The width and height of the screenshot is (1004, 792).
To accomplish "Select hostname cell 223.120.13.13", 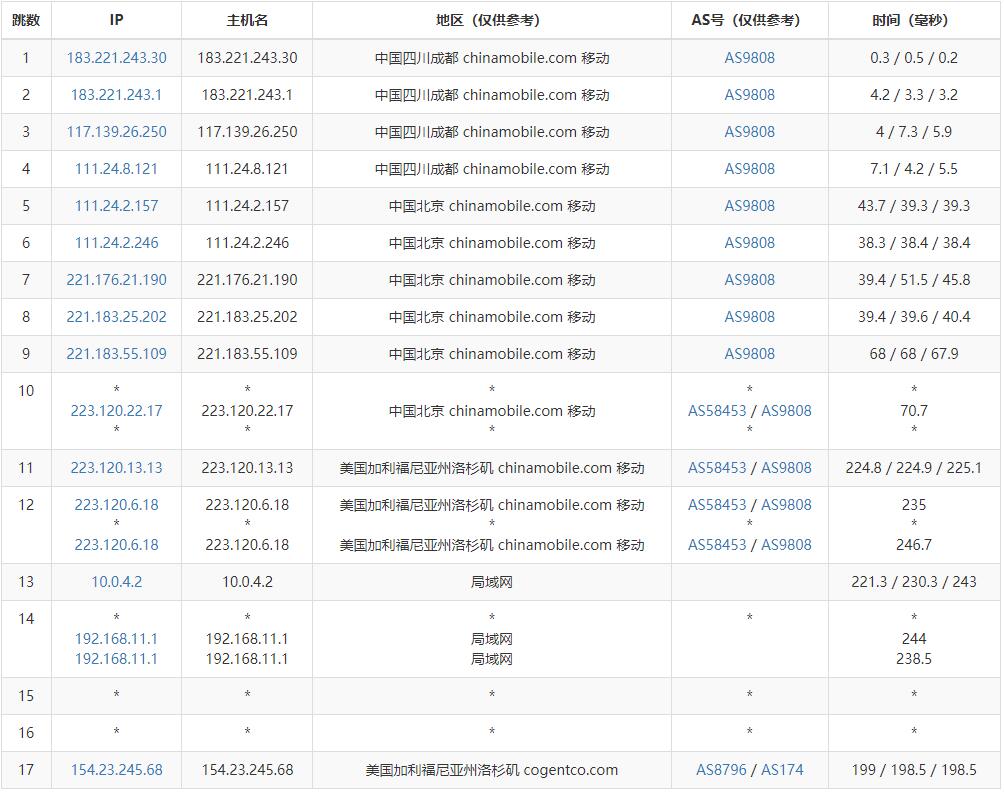I will [x=247, y=468].
